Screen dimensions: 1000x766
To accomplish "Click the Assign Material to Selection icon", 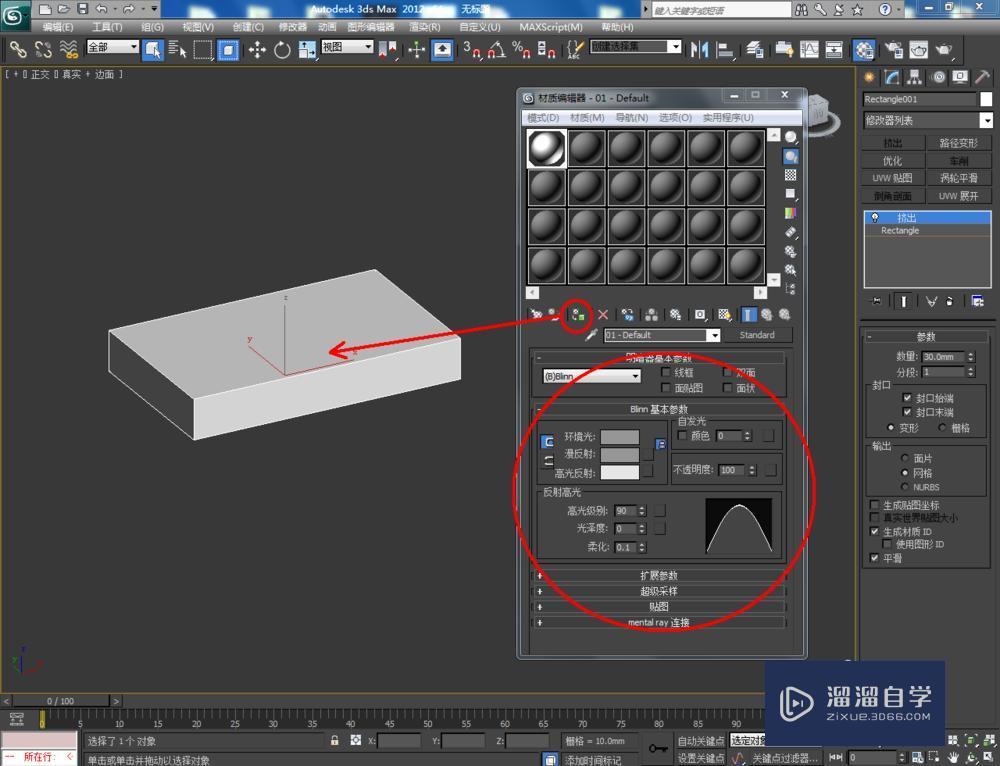I will point(577,315).
